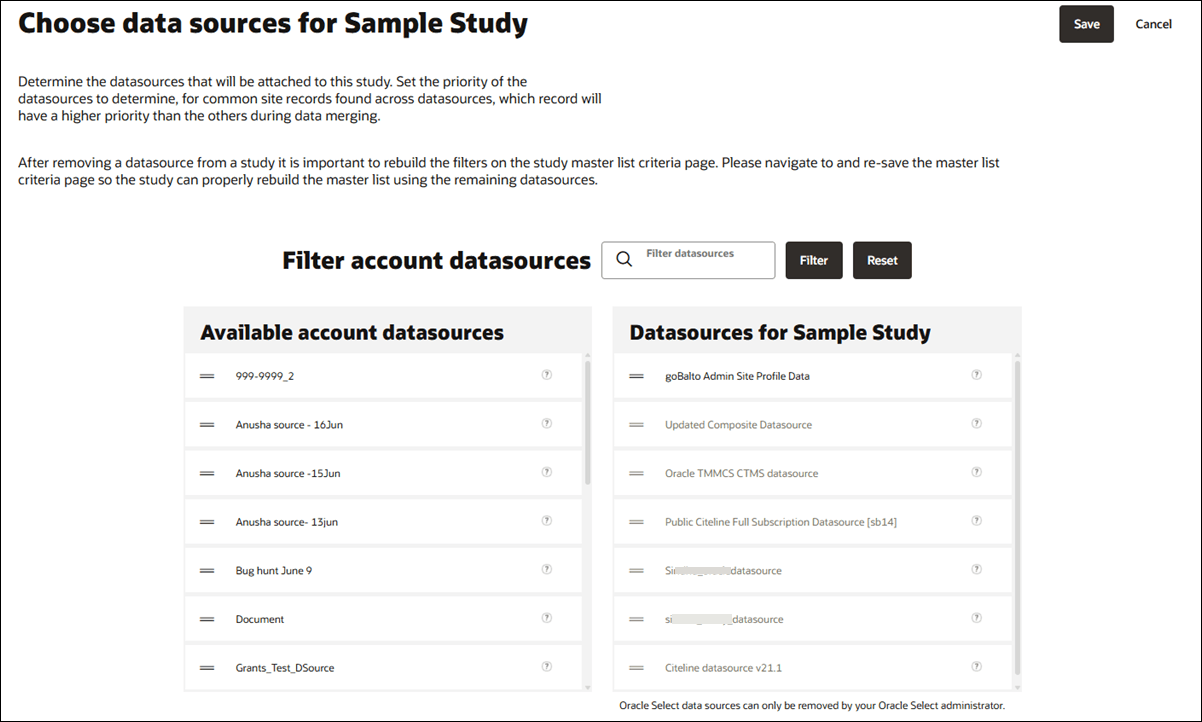The image size is (1202, 722).
Task: Click inside the Filter datasources input field
Action: pyautogui.click(x=700, y=260)
